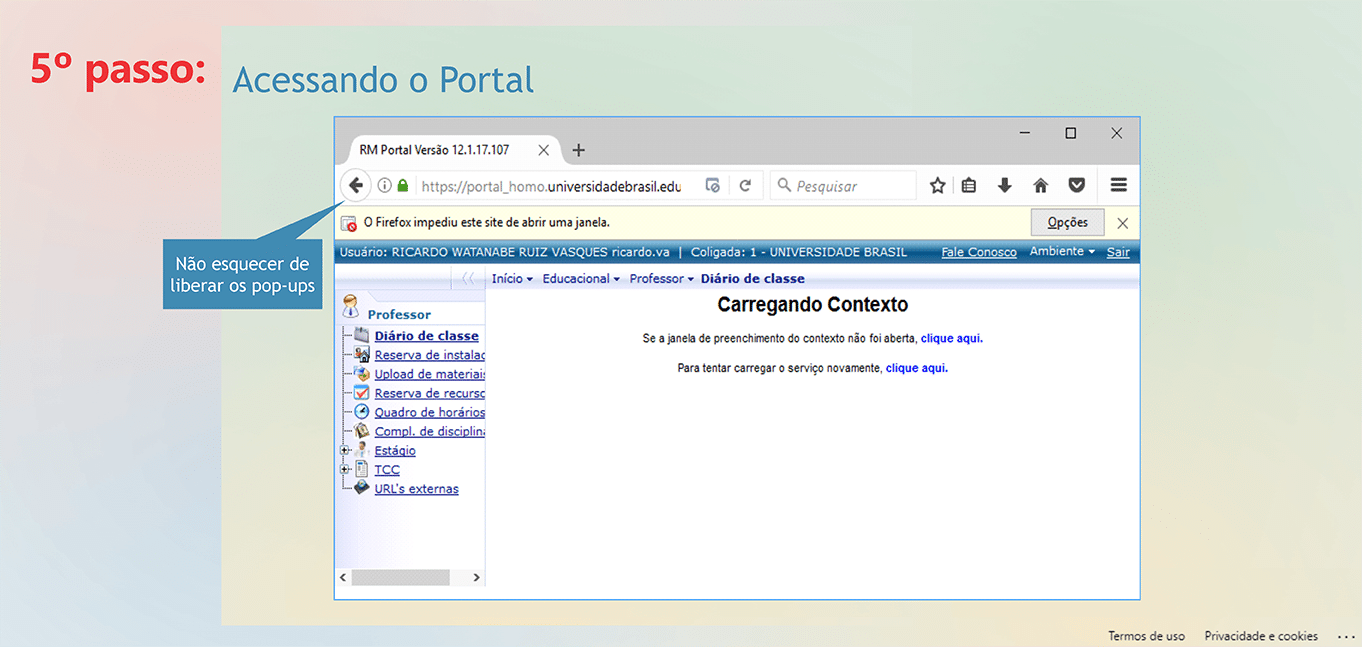Click the browser back arrow button
This screenshot has height=647, width=1362.
click(356, 185)
